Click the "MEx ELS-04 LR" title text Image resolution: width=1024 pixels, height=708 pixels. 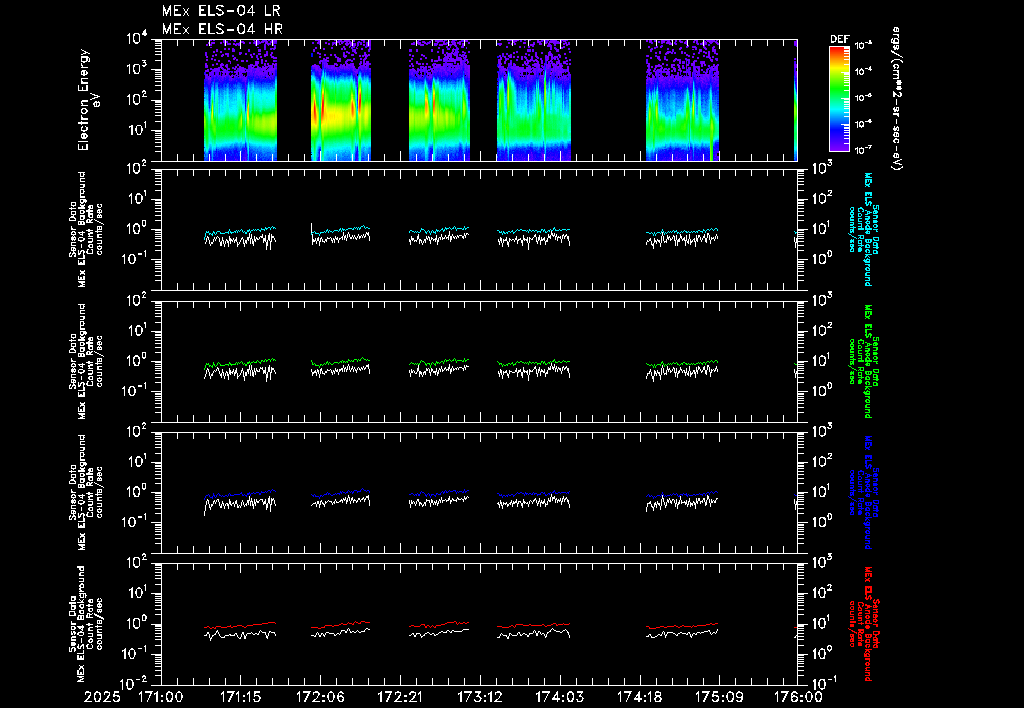point(221,11)
